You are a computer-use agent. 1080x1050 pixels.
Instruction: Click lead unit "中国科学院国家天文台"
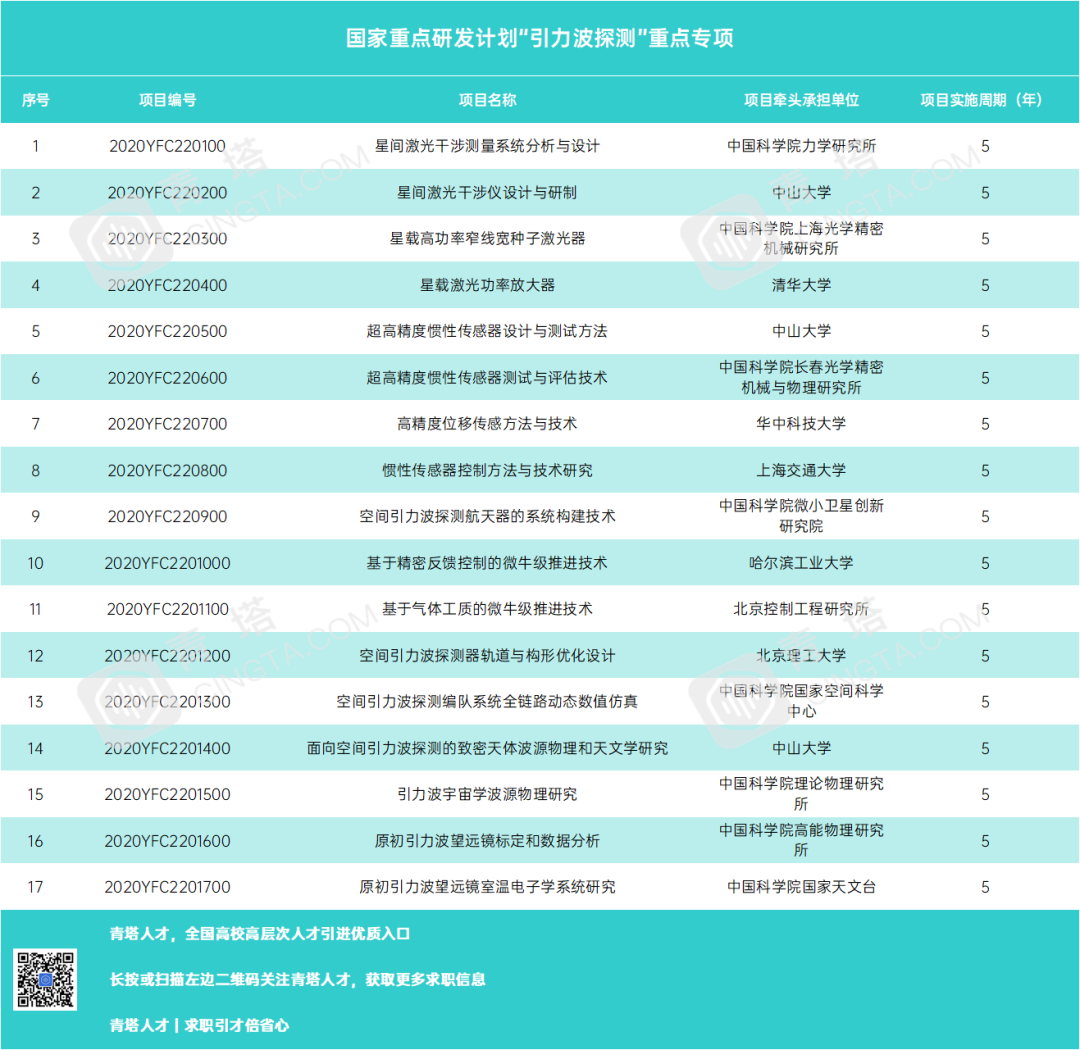(x=801, y=887)
